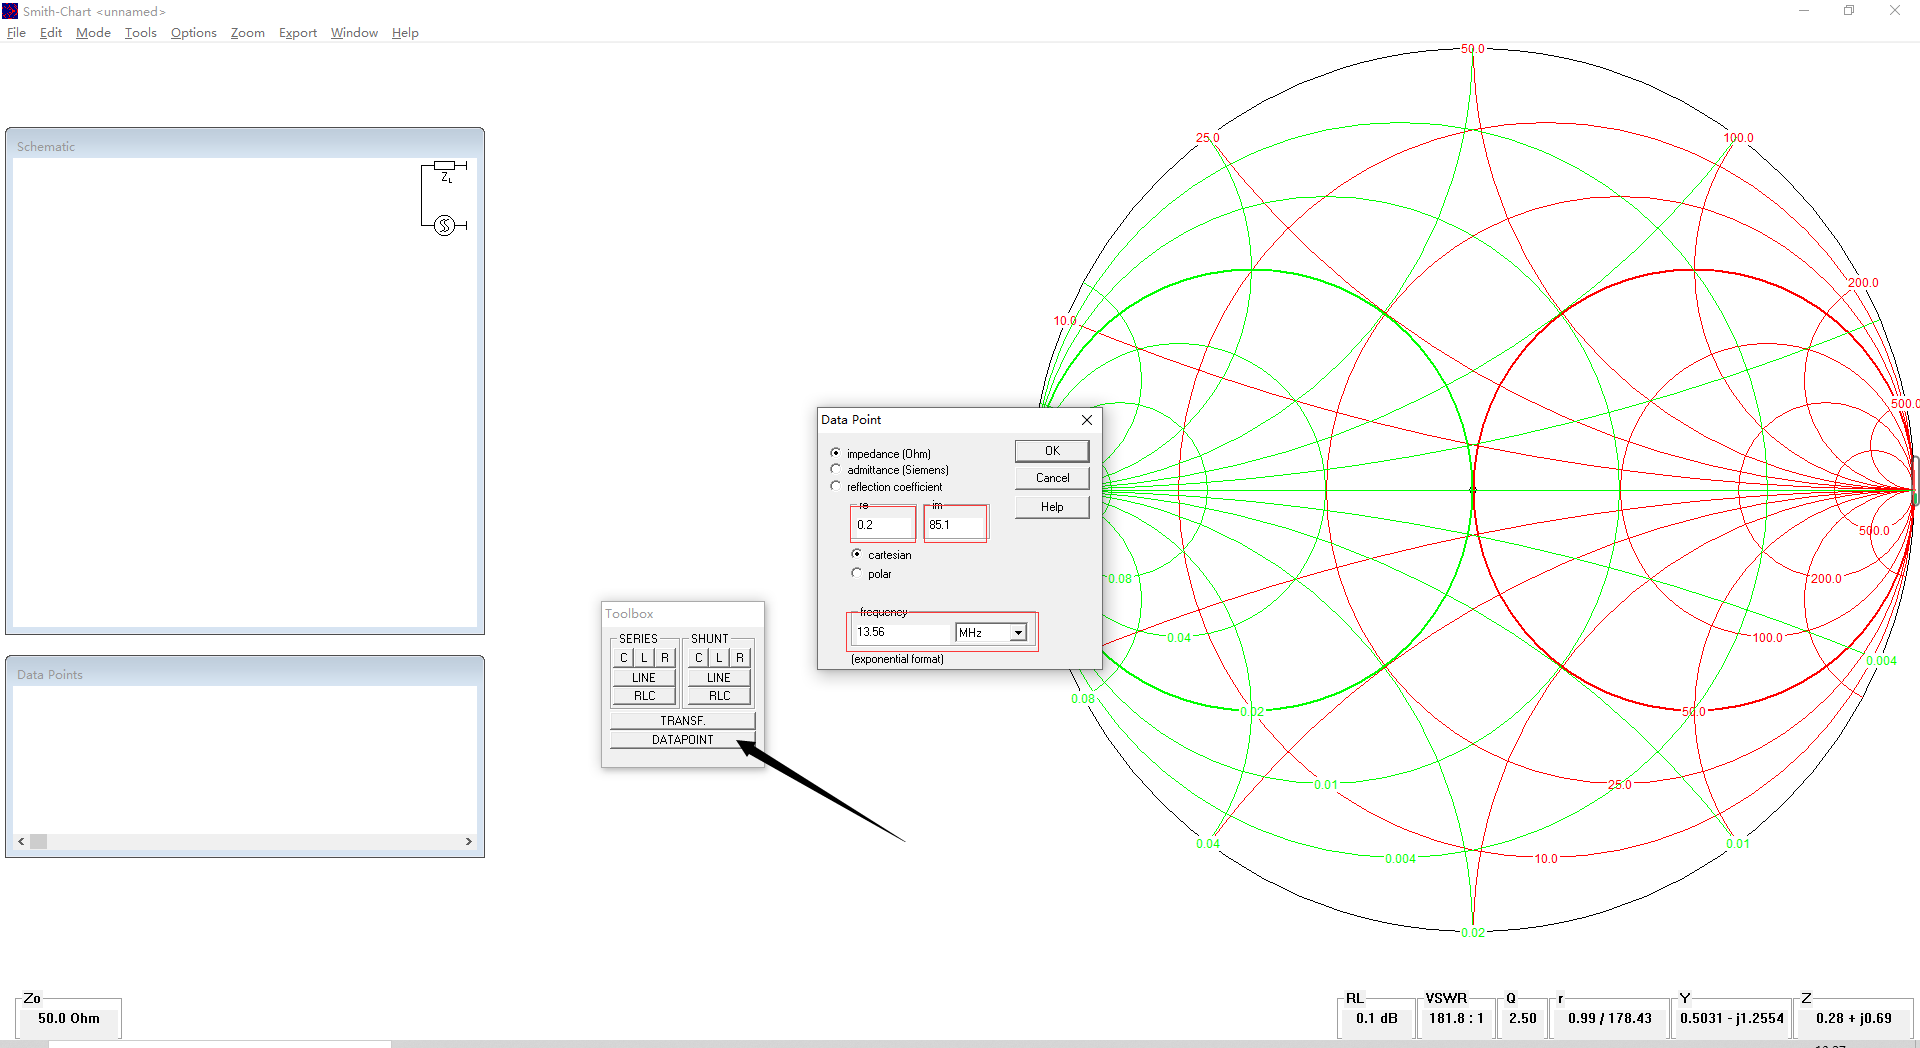The height and width of the screenshot is (1048, 1920).
Task: Add a series LINE element
Action: (x=644, y=677)
